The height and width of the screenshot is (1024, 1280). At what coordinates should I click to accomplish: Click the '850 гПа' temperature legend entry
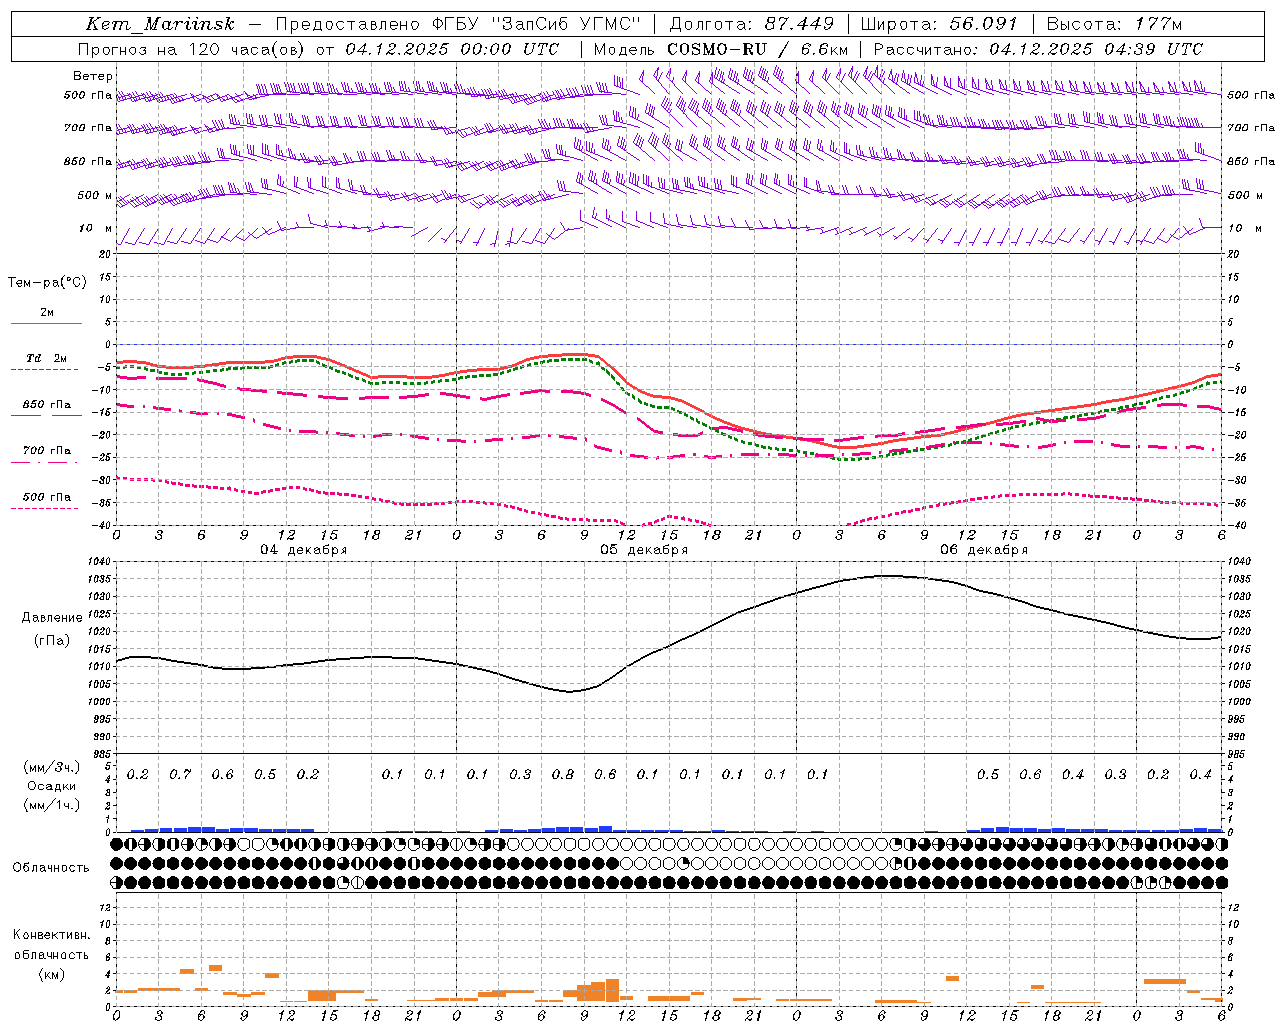point(46,405)
